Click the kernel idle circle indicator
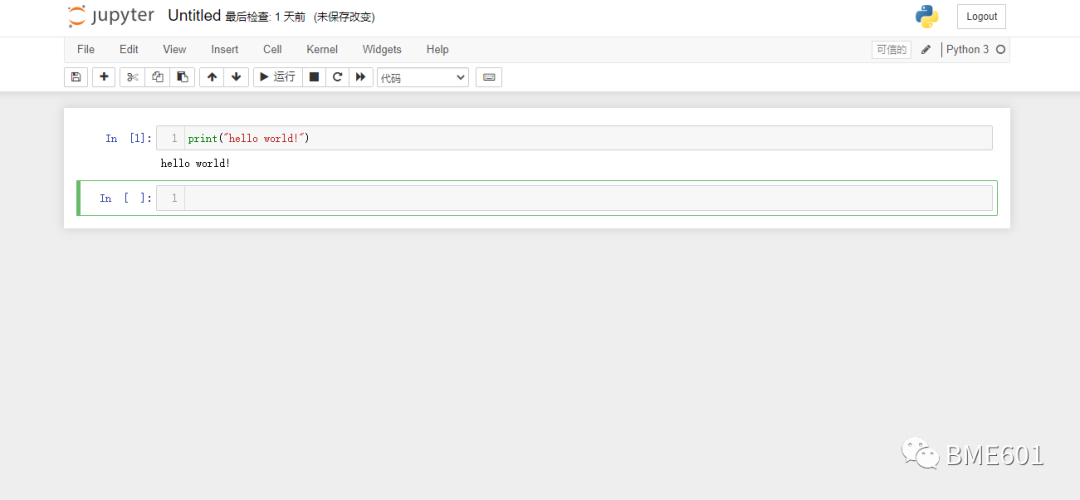Viewport: 1080px width, 500px height. tap(1001, 50)
